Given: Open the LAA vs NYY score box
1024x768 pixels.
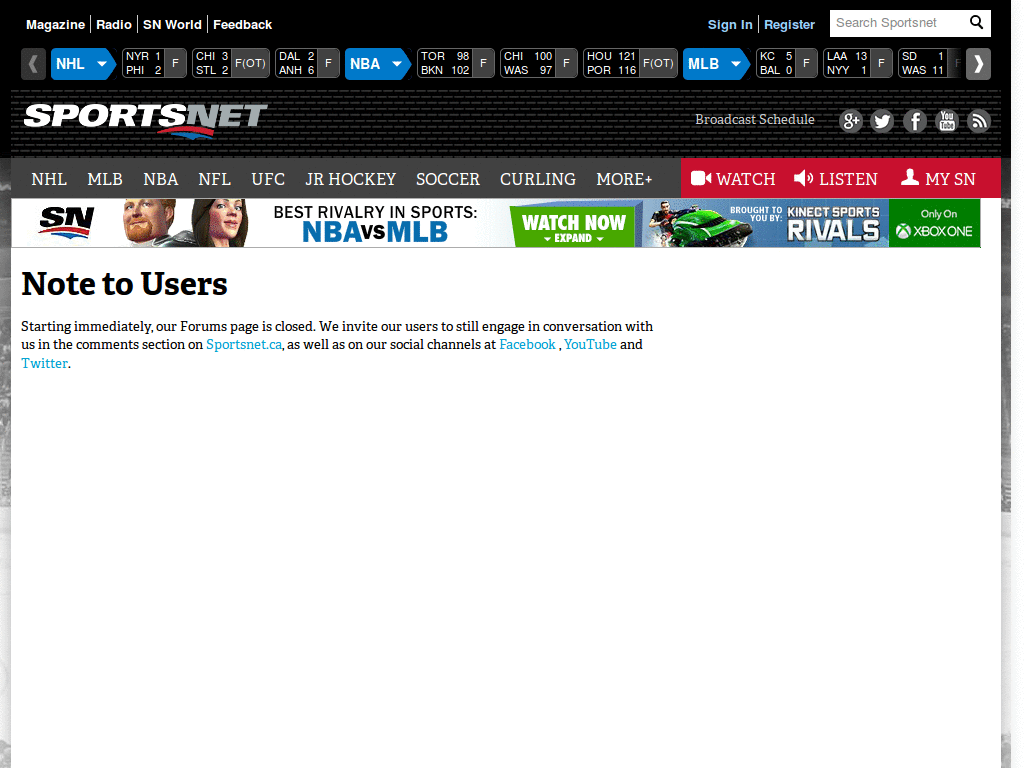Looking at the screenshot, I should click(x=857, y=63).
